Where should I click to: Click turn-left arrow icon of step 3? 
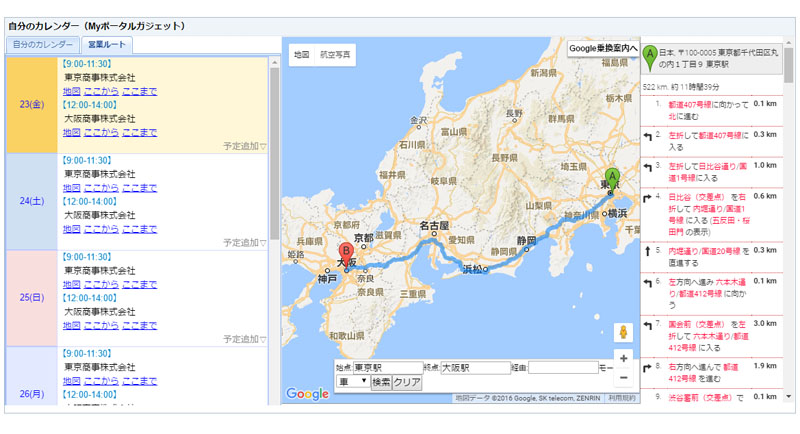647,167
